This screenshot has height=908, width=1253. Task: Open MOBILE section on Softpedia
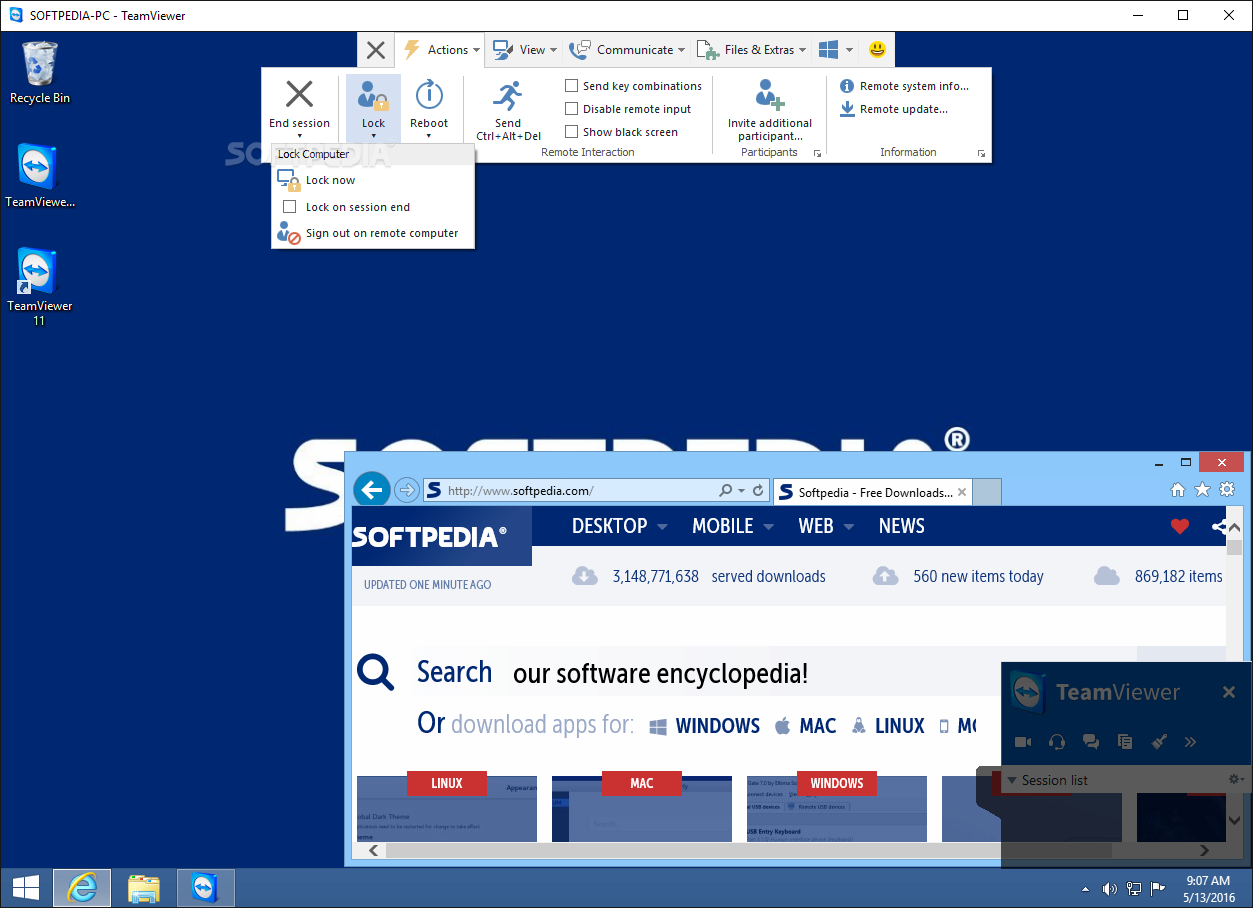click(x=722, y=526)
